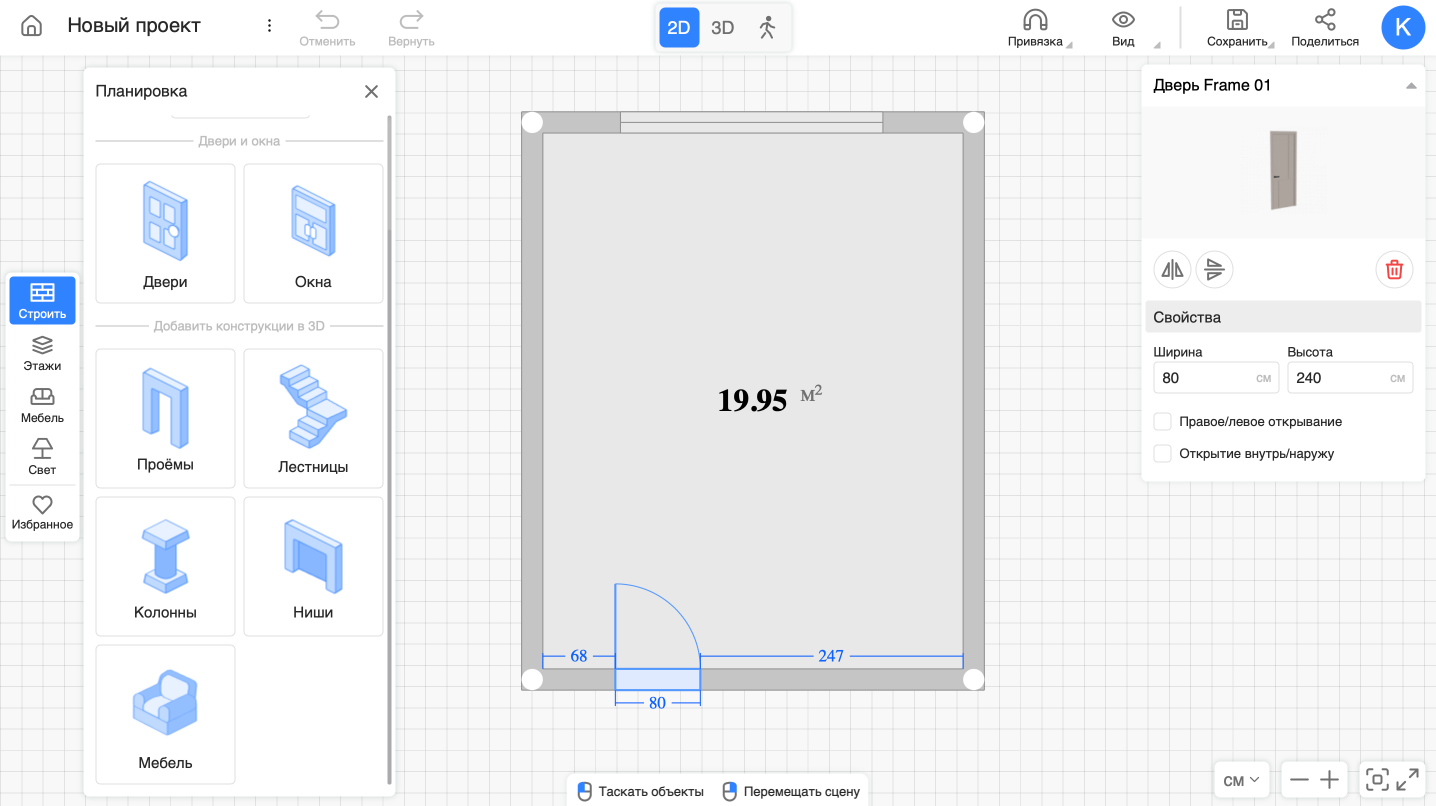The image size is (1436, 806).
Task: Open the см units dropdown
Action: tap(1241, 780)
